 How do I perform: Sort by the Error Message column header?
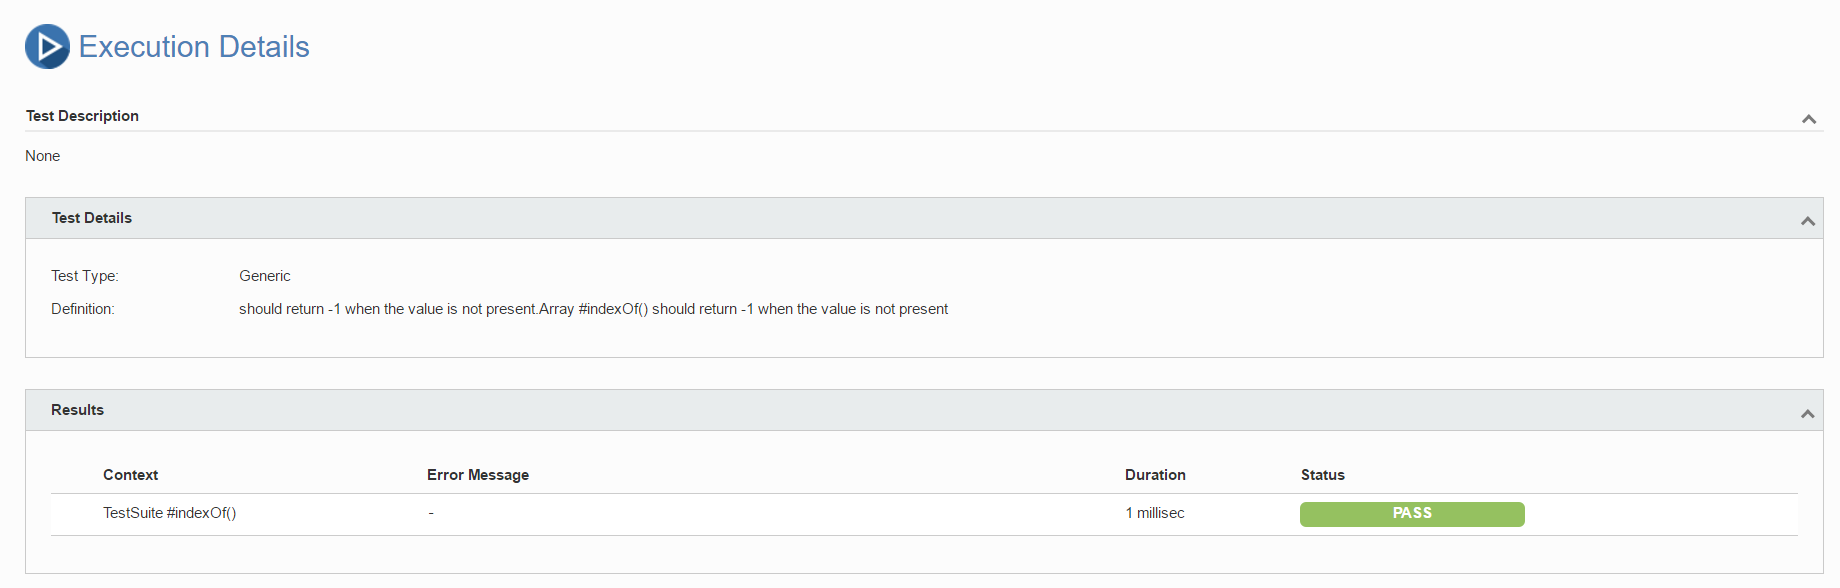coord(478,475)
